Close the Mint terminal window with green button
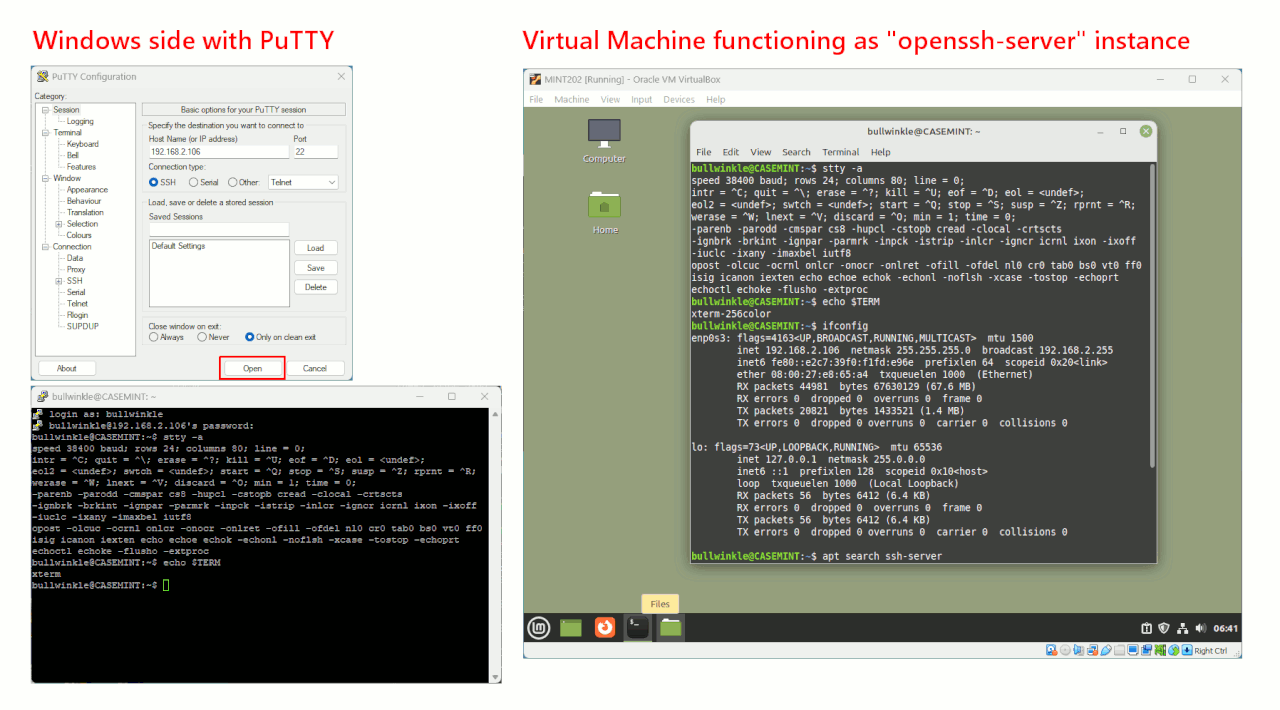This screenshot has height=710, width=1280. (x=1146, y=131)
